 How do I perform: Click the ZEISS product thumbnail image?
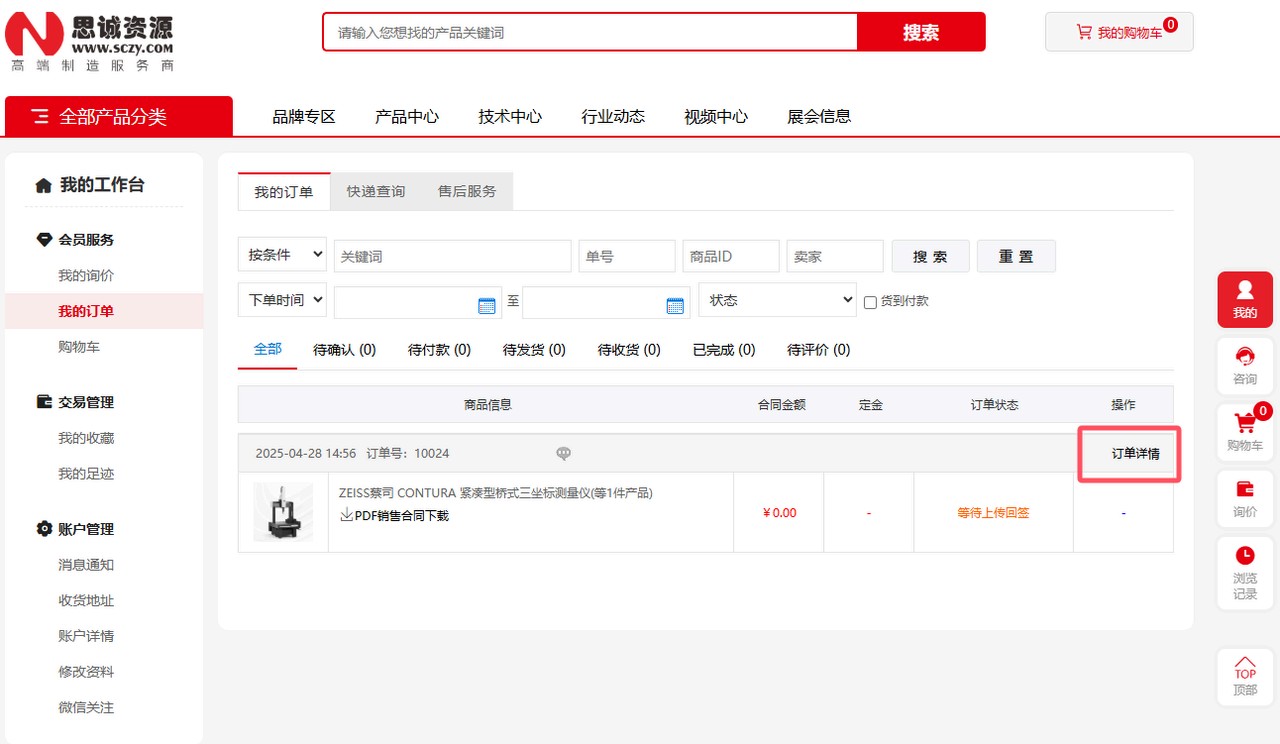tap(283, 512)
